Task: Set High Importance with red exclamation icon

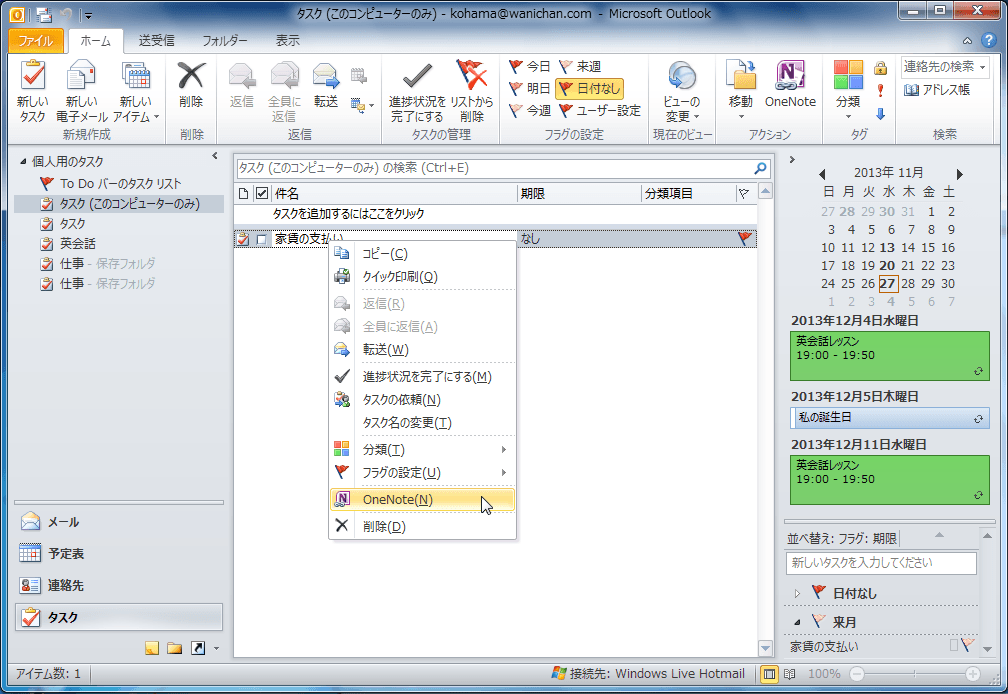Action: coord(880,90)
